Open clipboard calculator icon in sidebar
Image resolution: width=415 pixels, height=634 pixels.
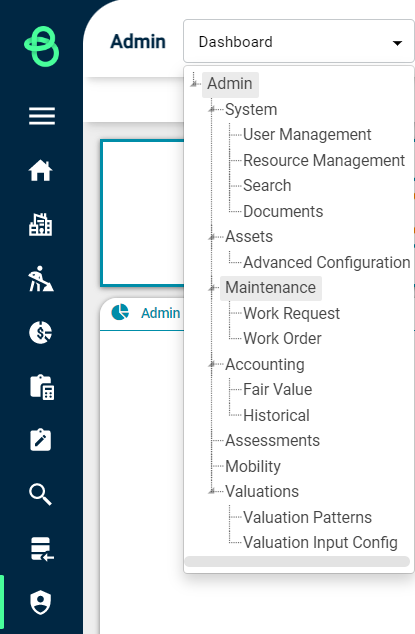[42, 387]
